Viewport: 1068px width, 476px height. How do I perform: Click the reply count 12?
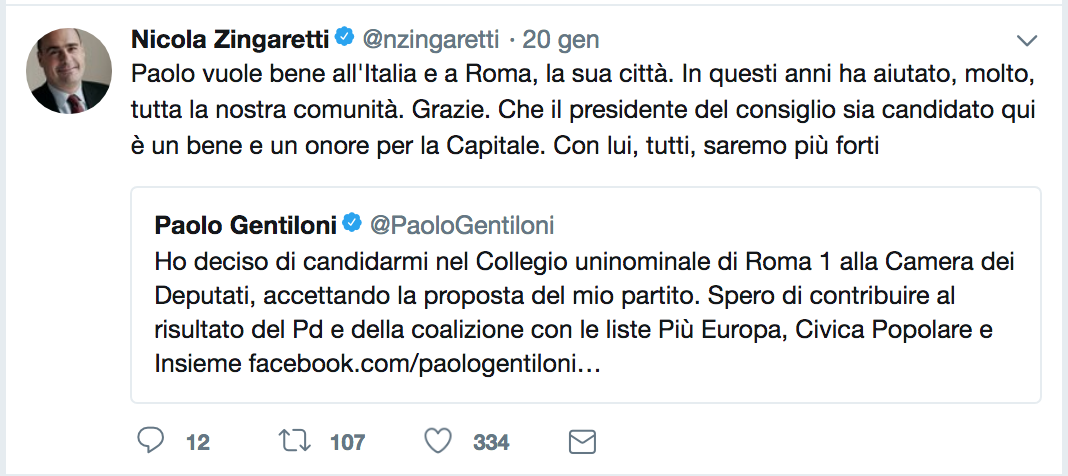coord(197,442)
